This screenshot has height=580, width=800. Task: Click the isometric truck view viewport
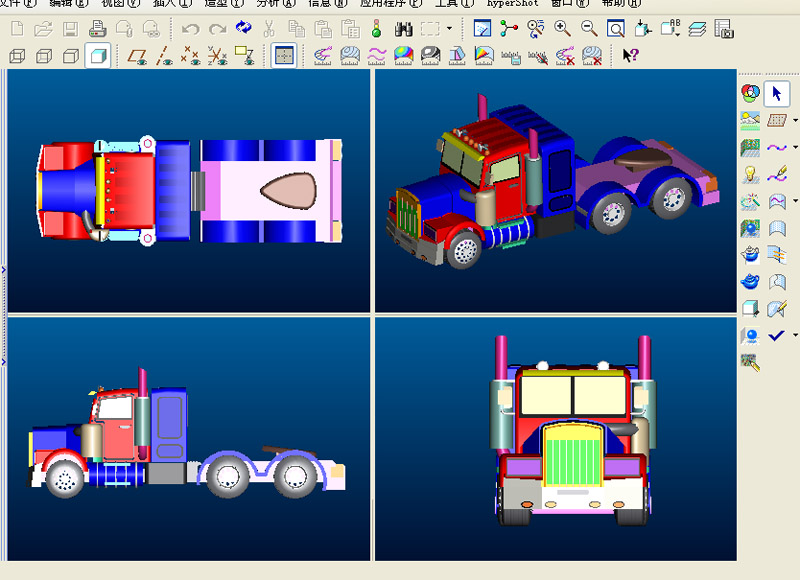(x=556, y=191)
